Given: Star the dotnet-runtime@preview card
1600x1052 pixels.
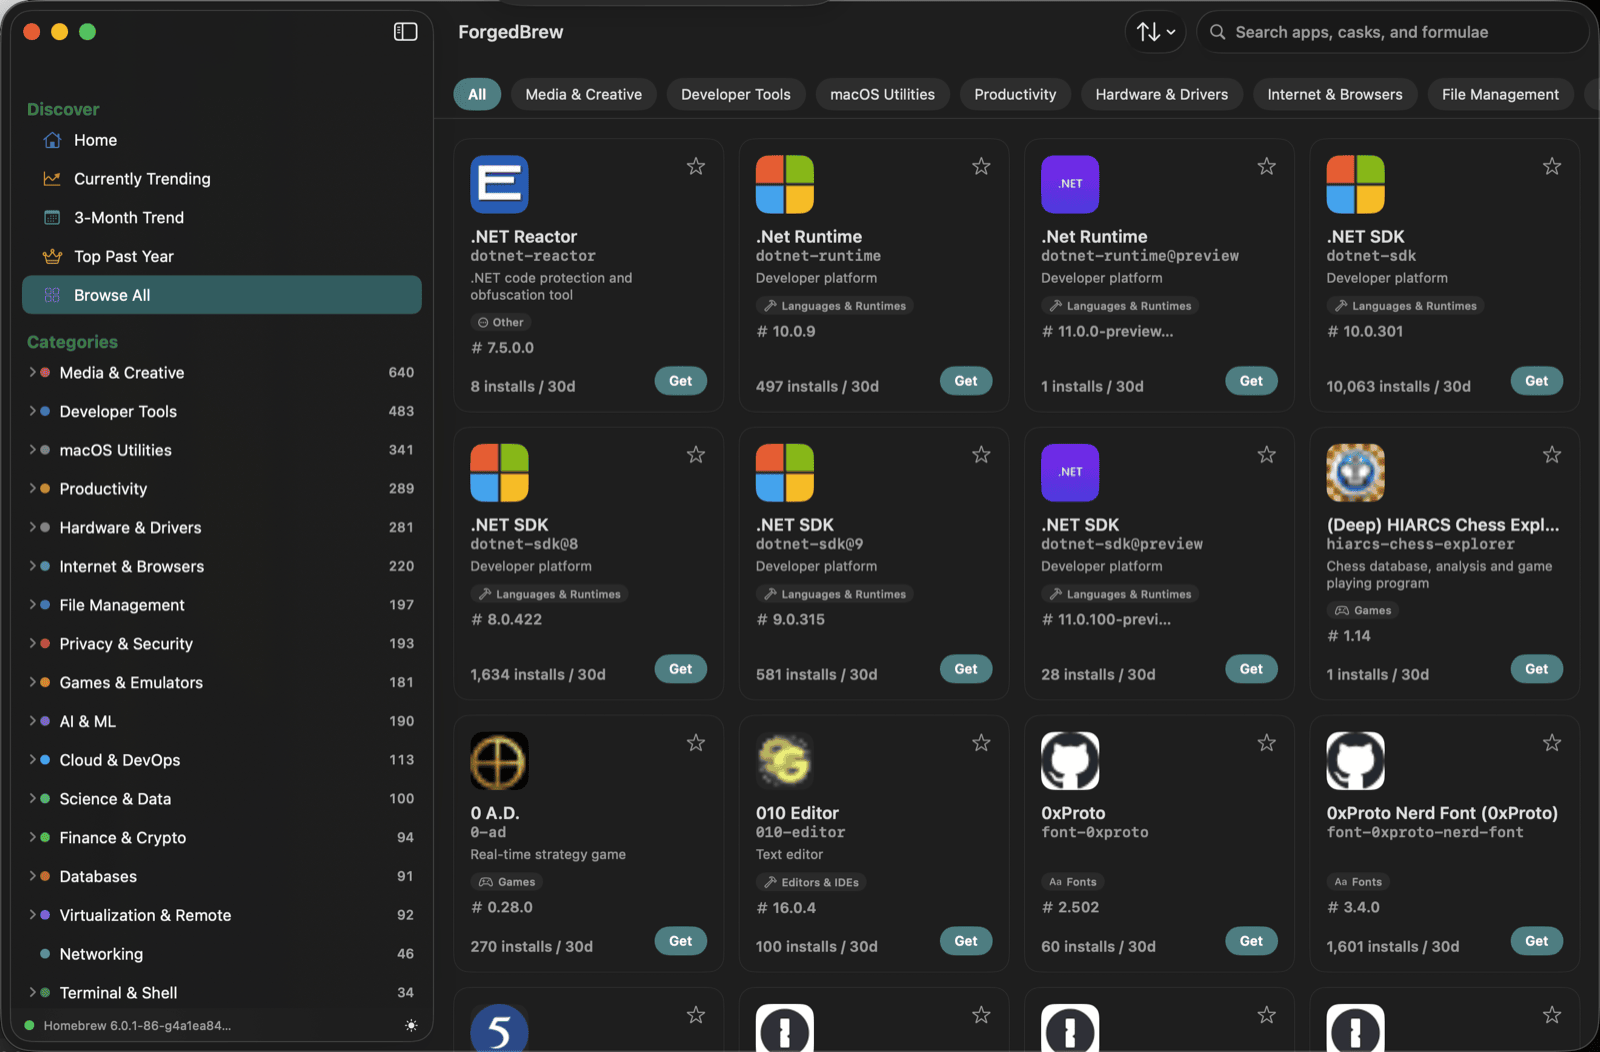Looking at the screenshot, I should coord(1266,166).
